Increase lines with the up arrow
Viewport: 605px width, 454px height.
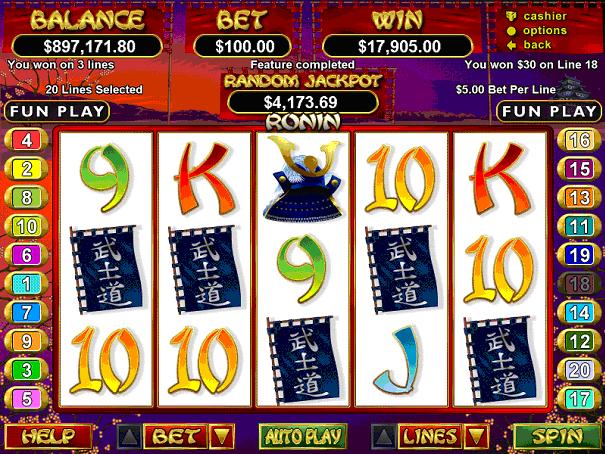point(384,437)
